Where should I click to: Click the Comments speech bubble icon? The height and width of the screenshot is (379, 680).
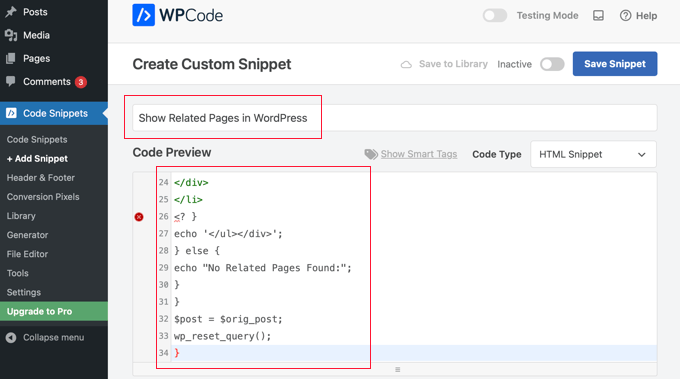[x=11, y=82]
